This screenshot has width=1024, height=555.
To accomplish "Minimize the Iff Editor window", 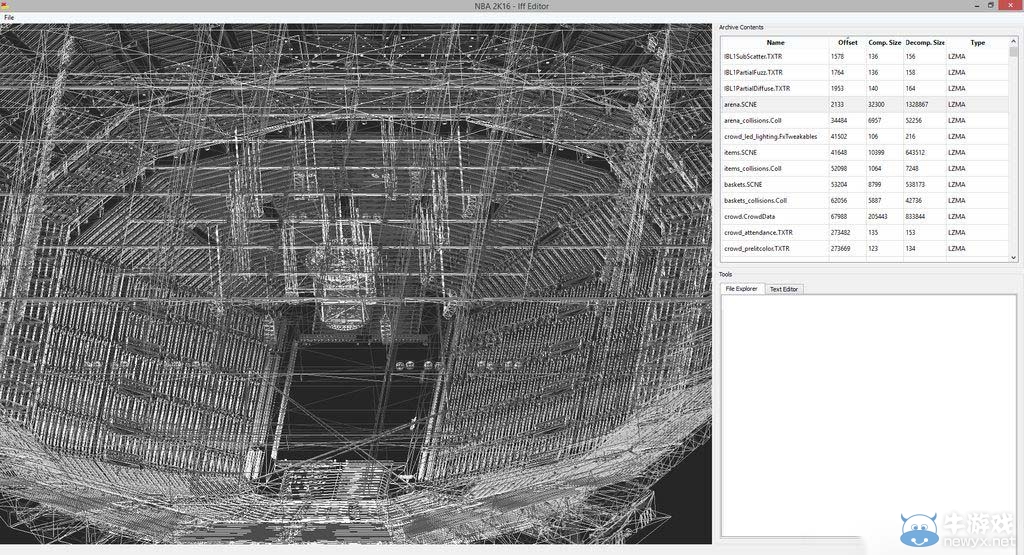I will 977,5.
